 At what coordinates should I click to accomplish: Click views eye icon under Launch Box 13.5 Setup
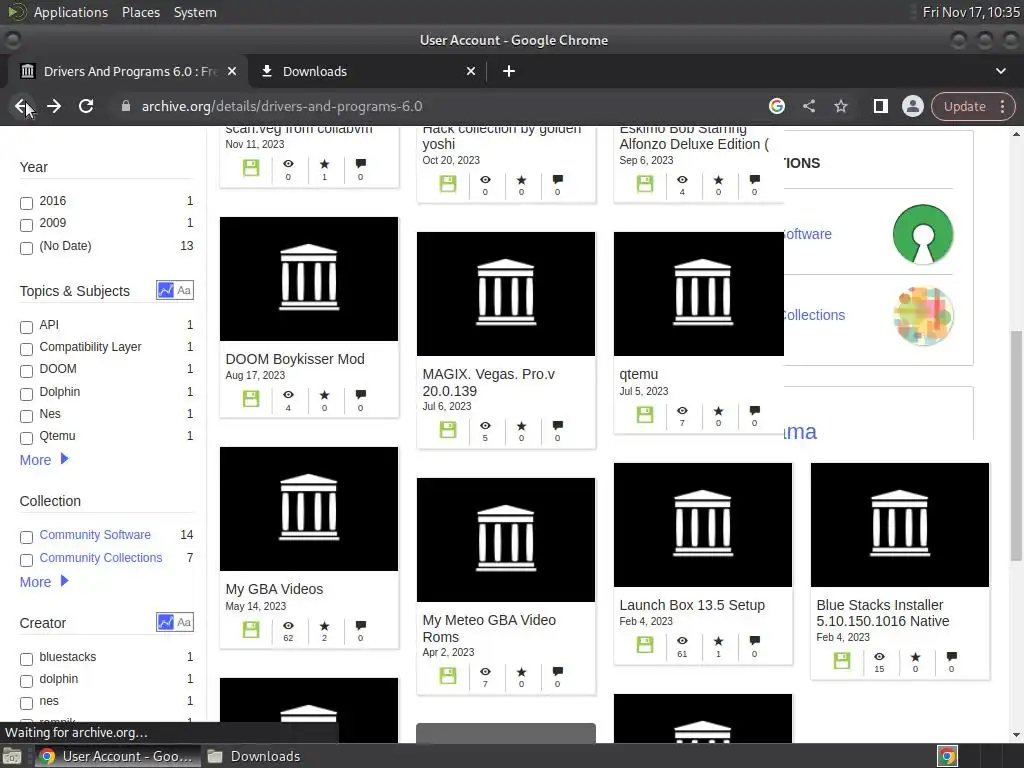(x=682, y=640)
